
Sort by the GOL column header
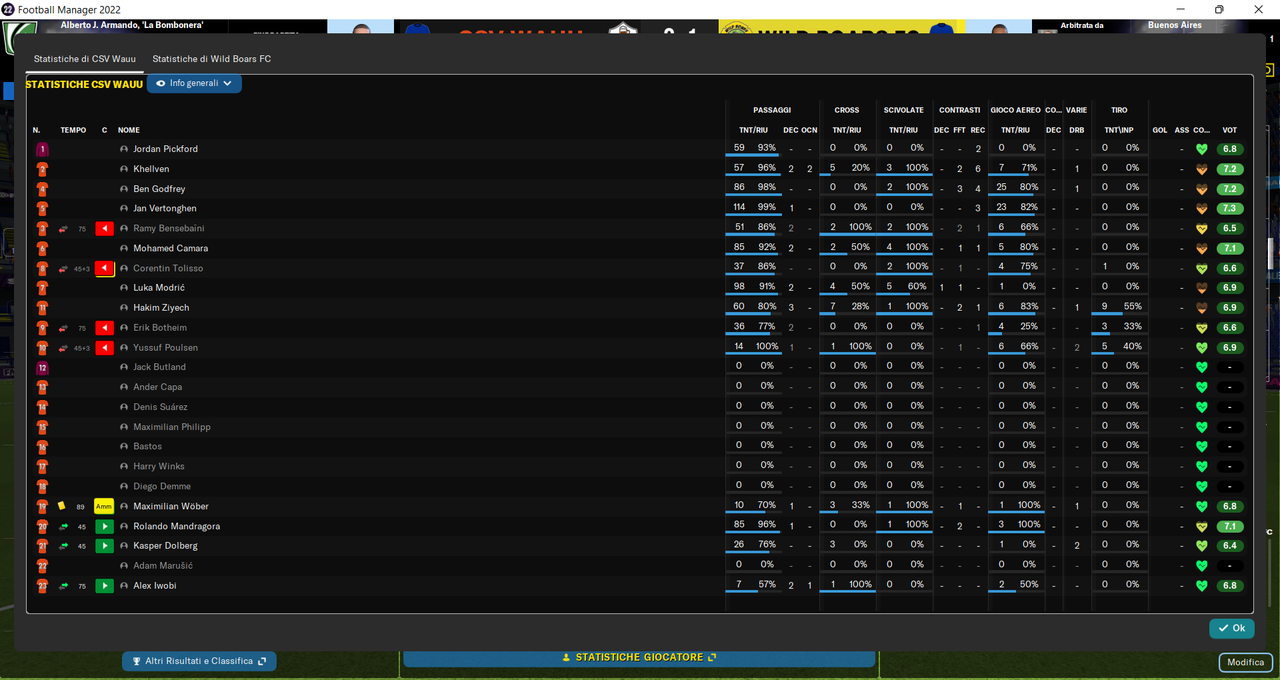pyautogui.click(x=1160, y=130)
